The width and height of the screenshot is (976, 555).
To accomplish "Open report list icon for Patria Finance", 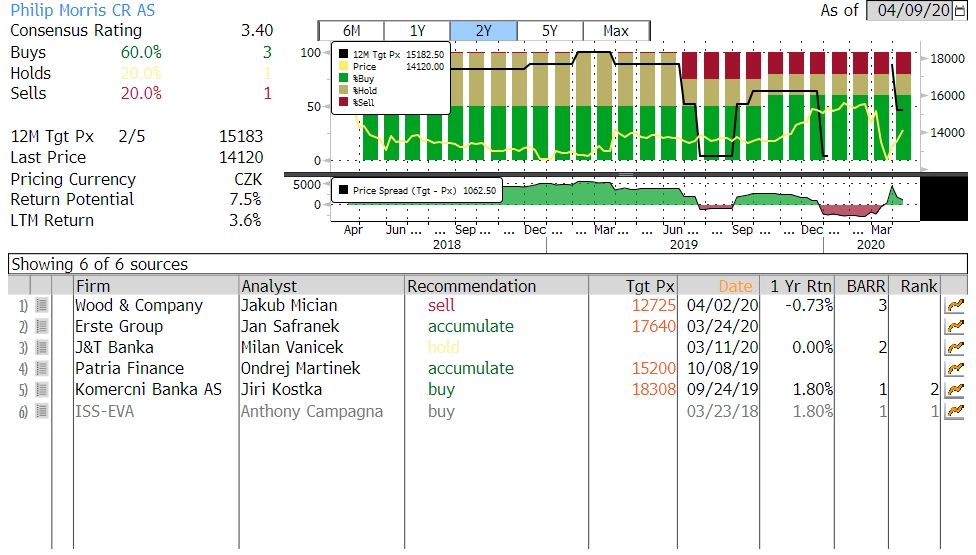I will pos(42,369).
